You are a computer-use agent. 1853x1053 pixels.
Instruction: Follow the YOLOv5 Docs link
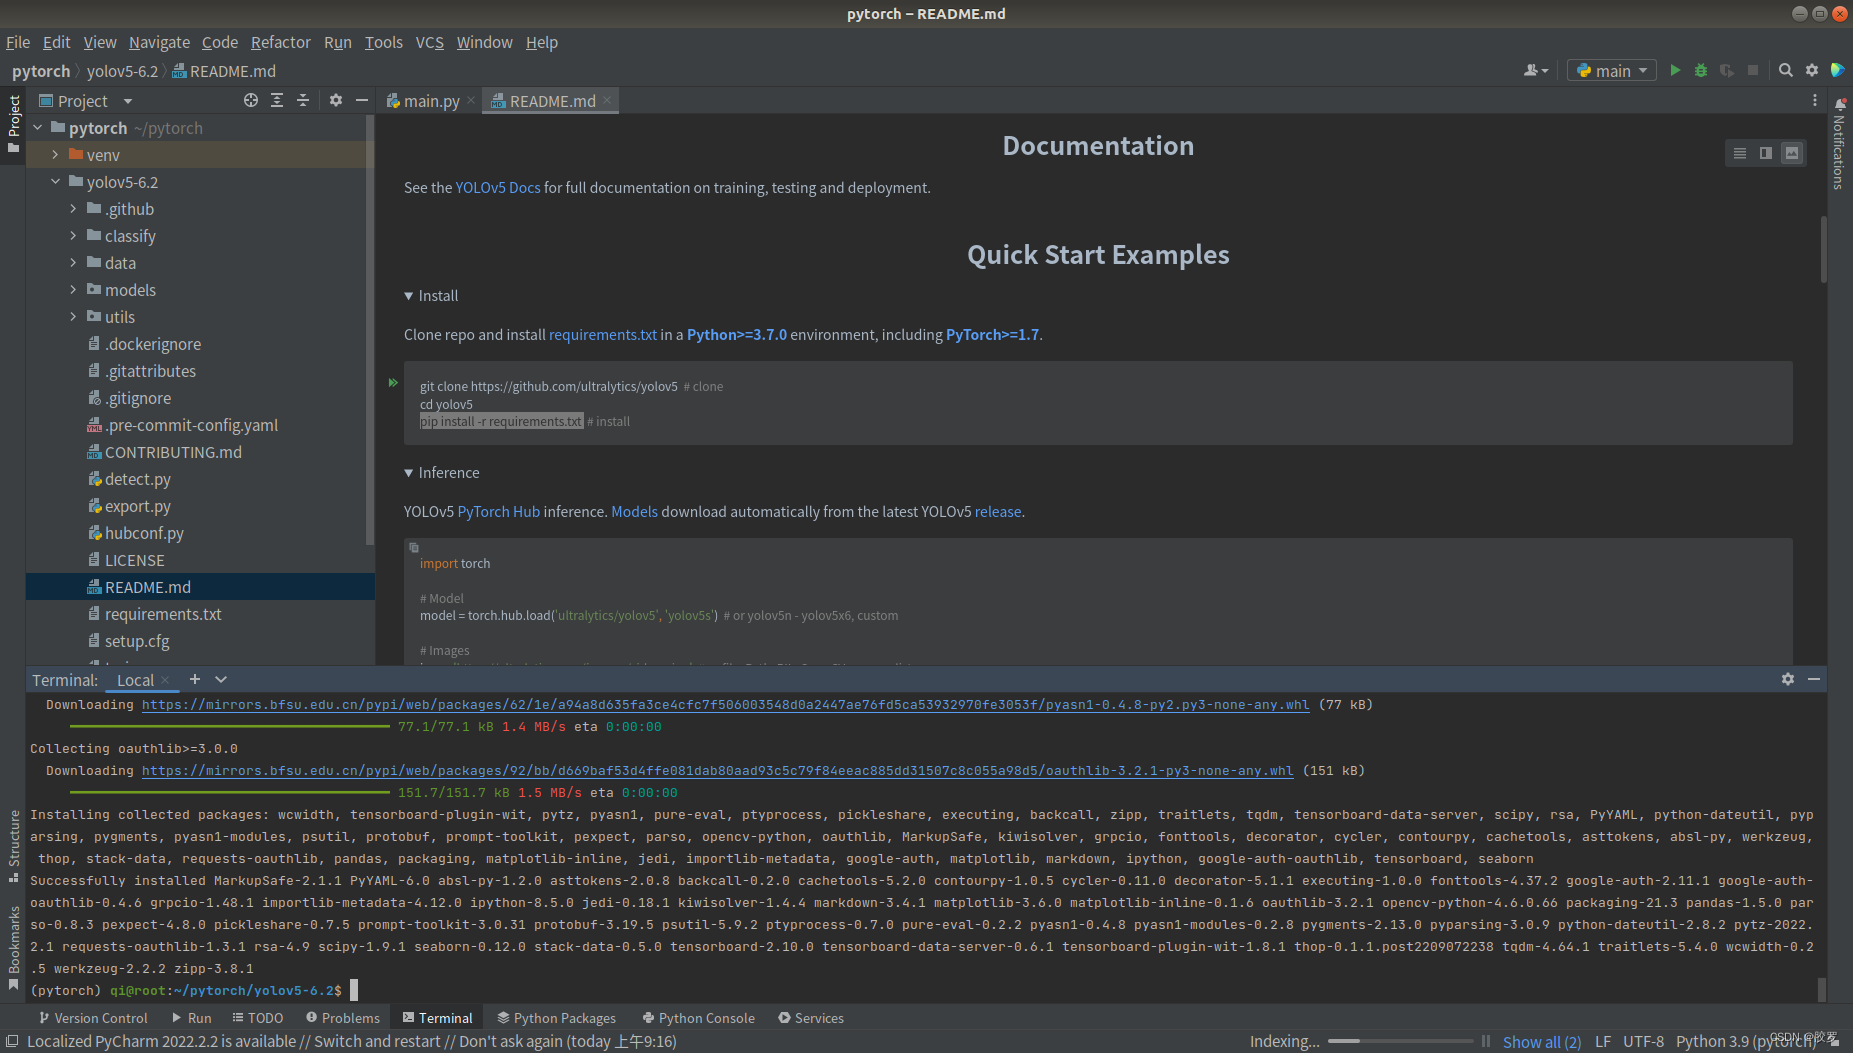(x=498, y=188)
